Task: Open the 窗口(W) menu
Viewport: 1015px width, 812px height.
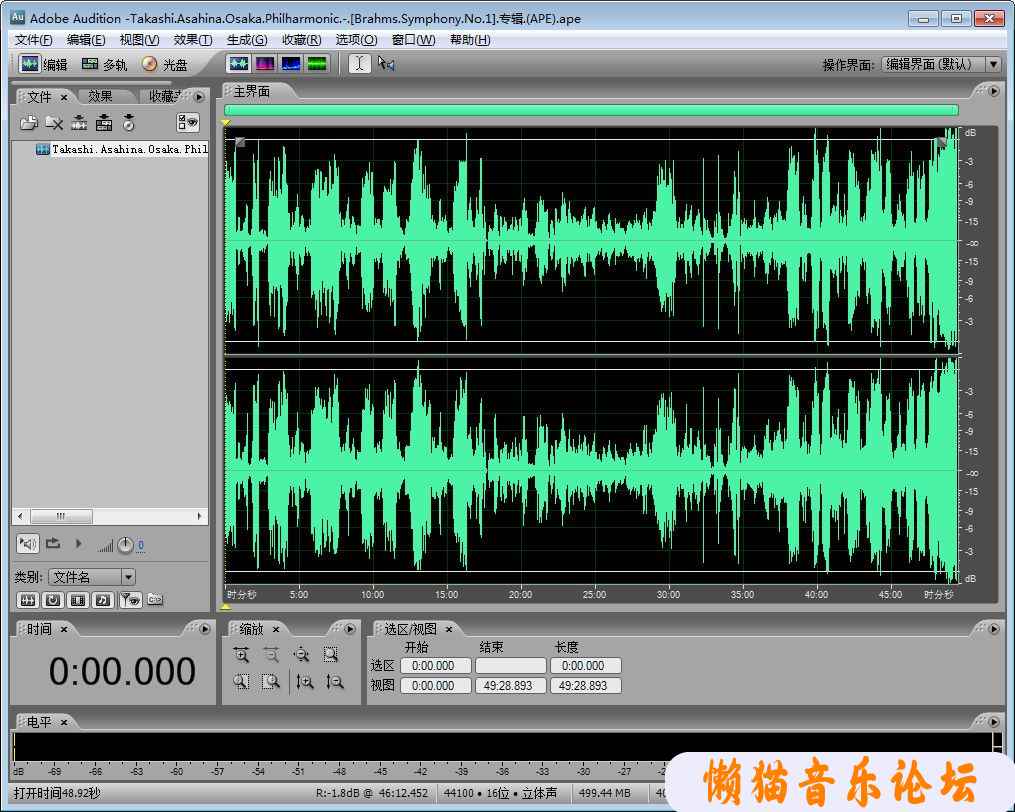Action: click(413, 39)
